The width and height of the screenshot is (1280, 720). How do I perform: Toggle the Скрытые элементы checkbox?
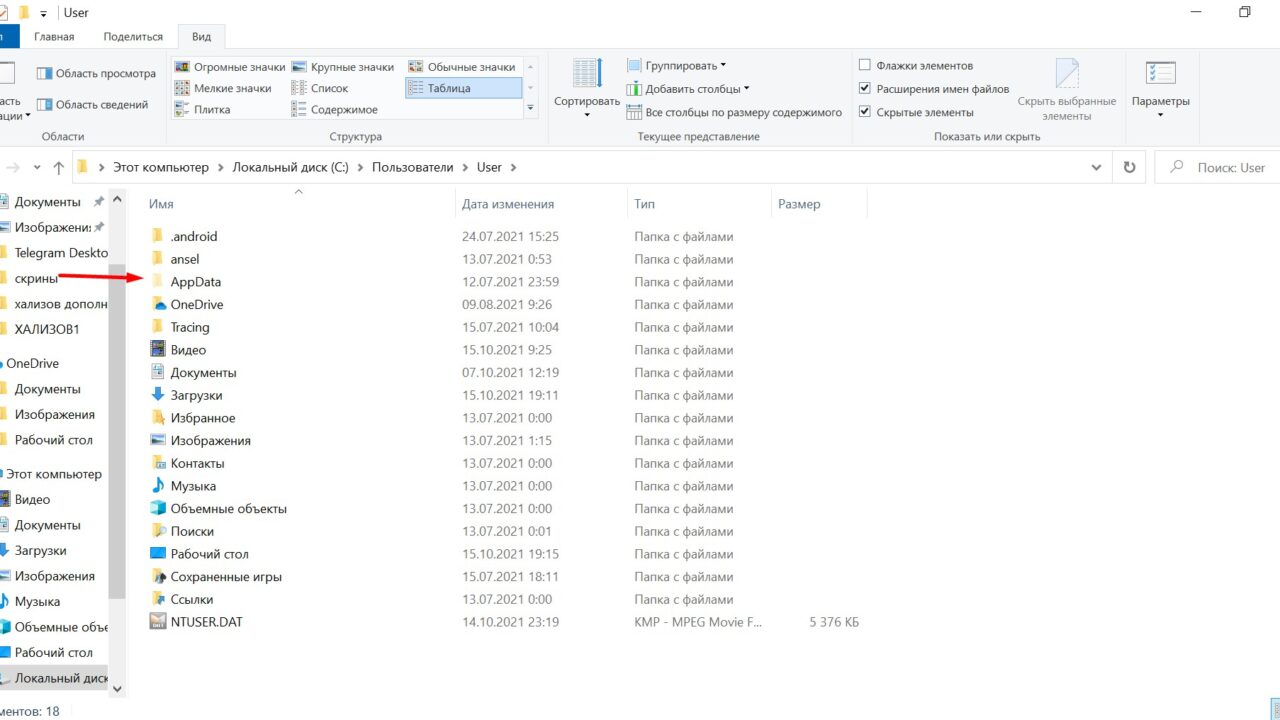[865, 112]
